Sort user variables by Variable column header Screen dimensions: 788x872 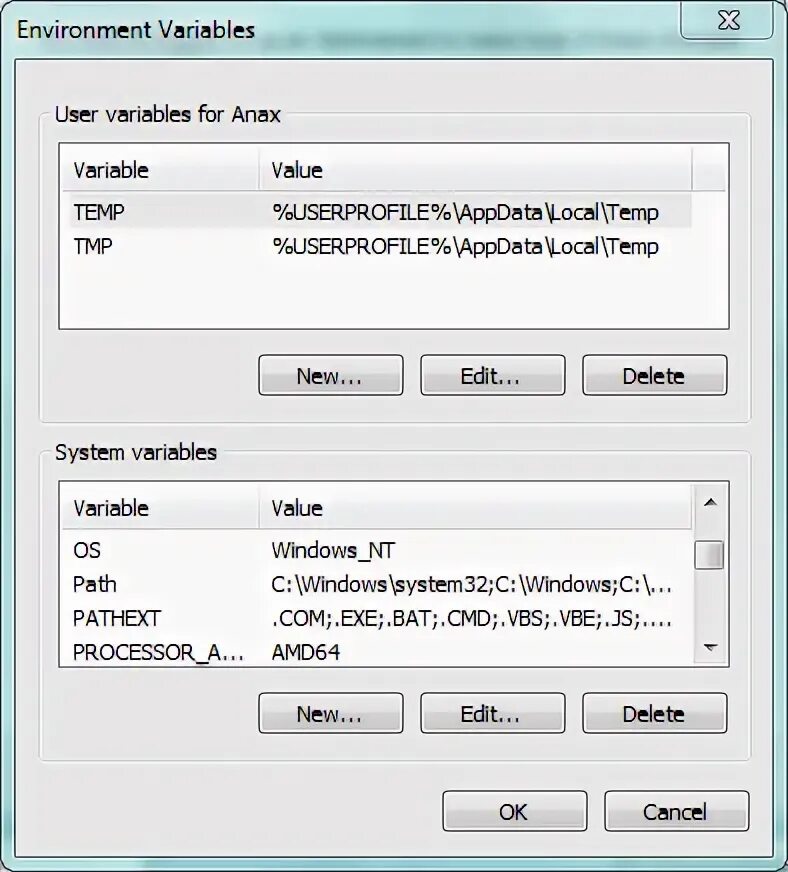(x=160, y=170)
